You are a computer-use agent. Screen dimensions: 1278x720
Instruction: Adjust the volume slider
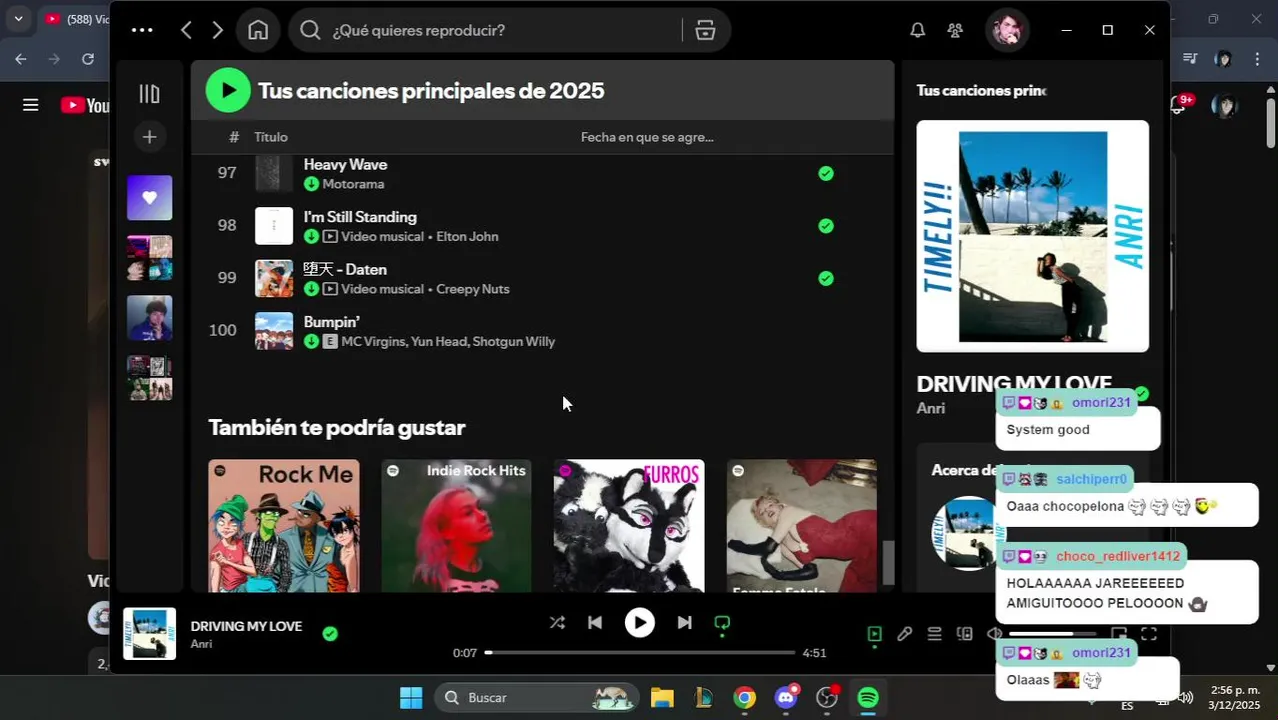[x=1053, y=634]
